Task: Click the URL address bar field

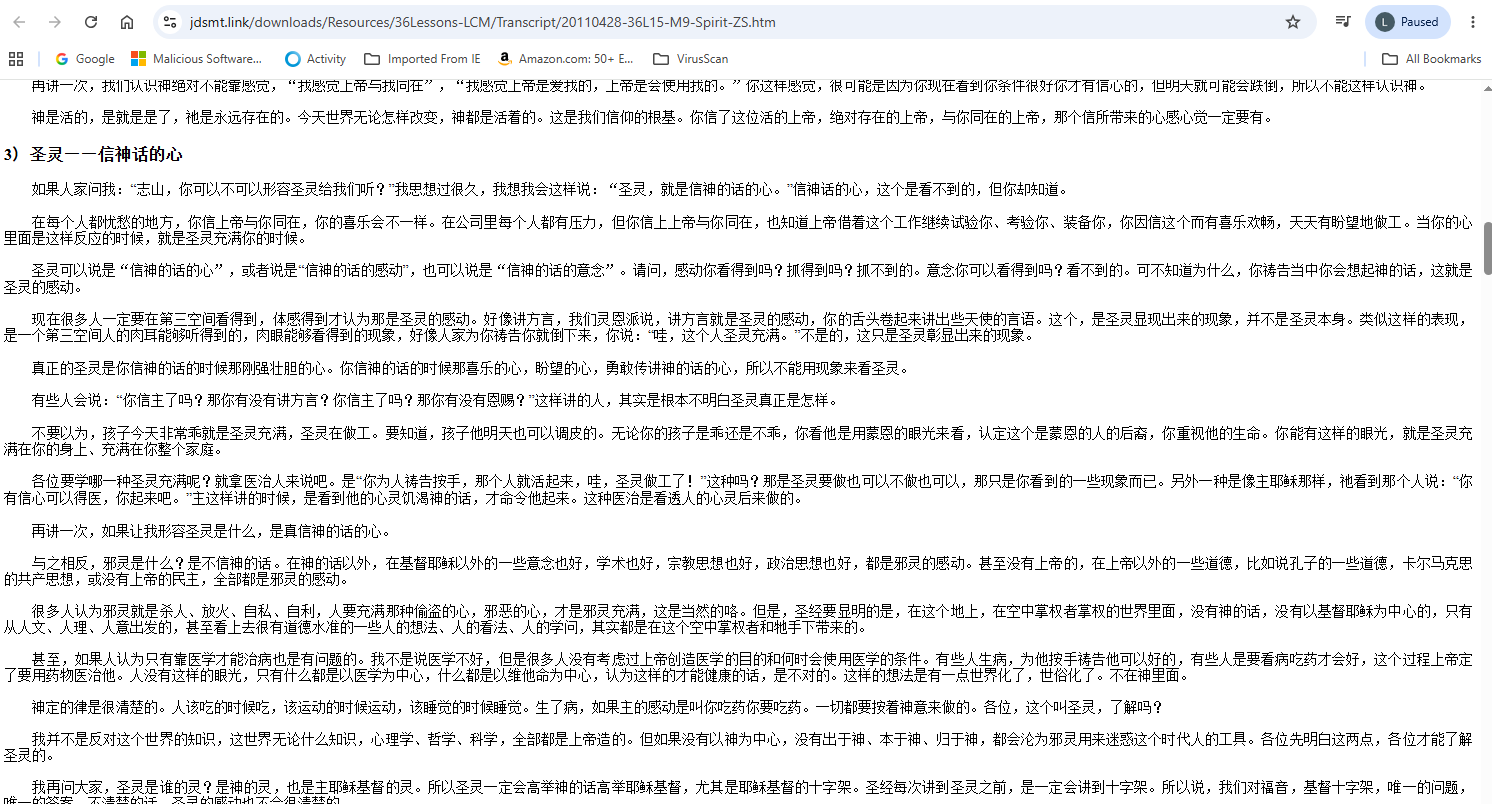Action: pos(720,22)
